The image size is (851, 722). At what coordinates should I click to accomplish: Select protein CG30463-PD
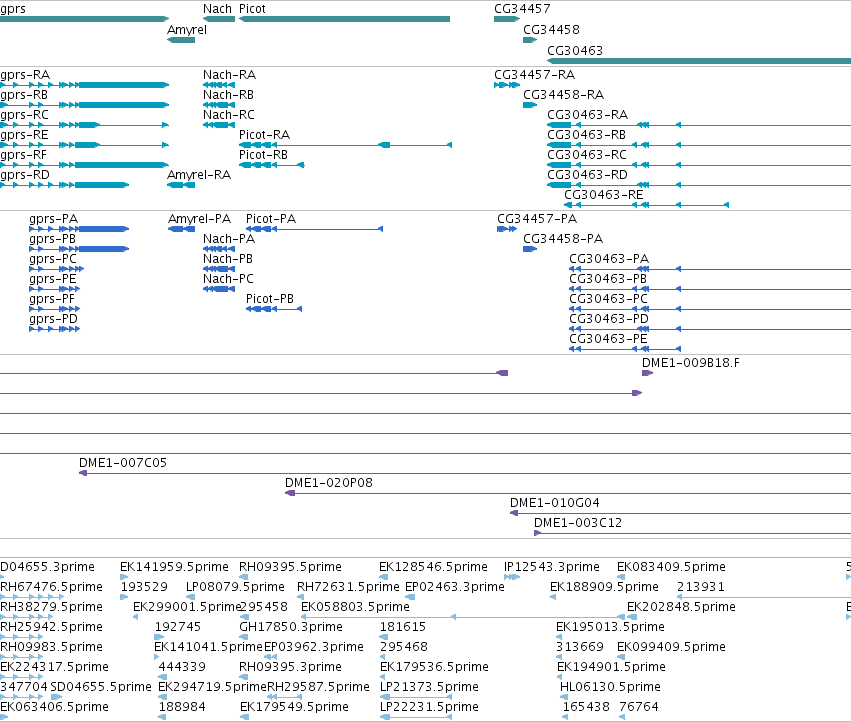710,329
